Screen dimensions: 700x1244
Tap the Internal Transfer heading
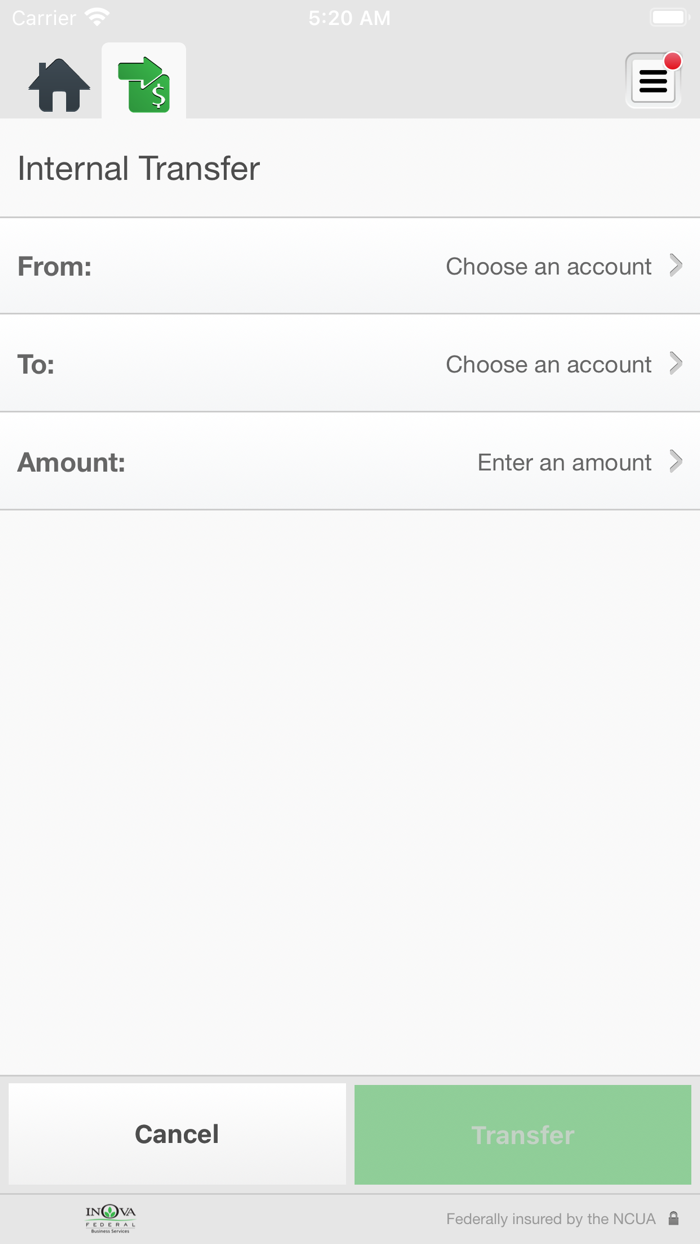tap(139, 168)
